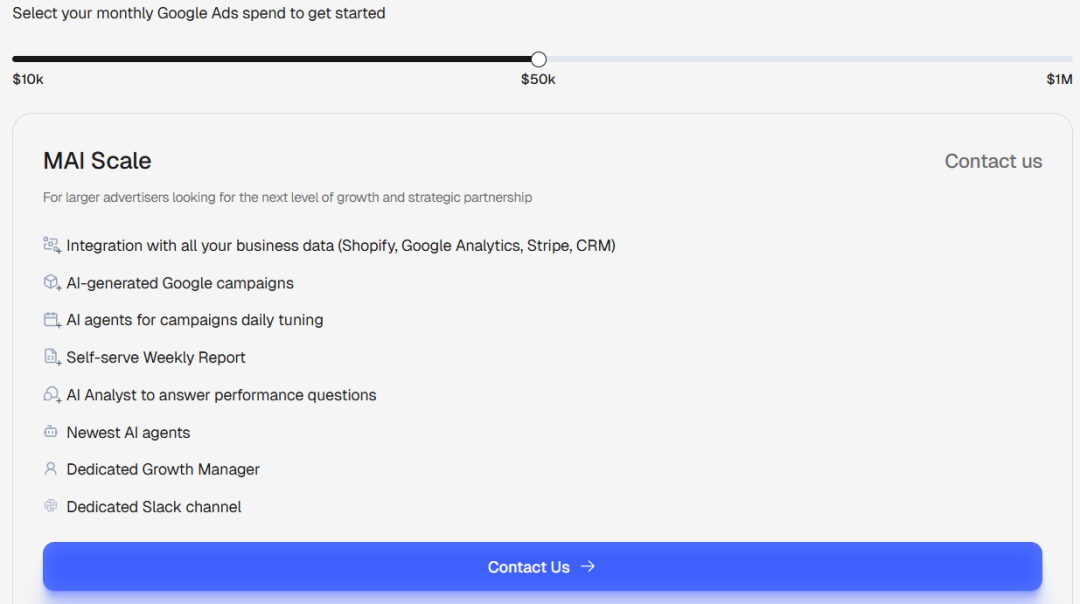Click the Newest AI agents robot icon
Image resolution: width=1080 pixels, height=604 pixels.
click(50, 432)
